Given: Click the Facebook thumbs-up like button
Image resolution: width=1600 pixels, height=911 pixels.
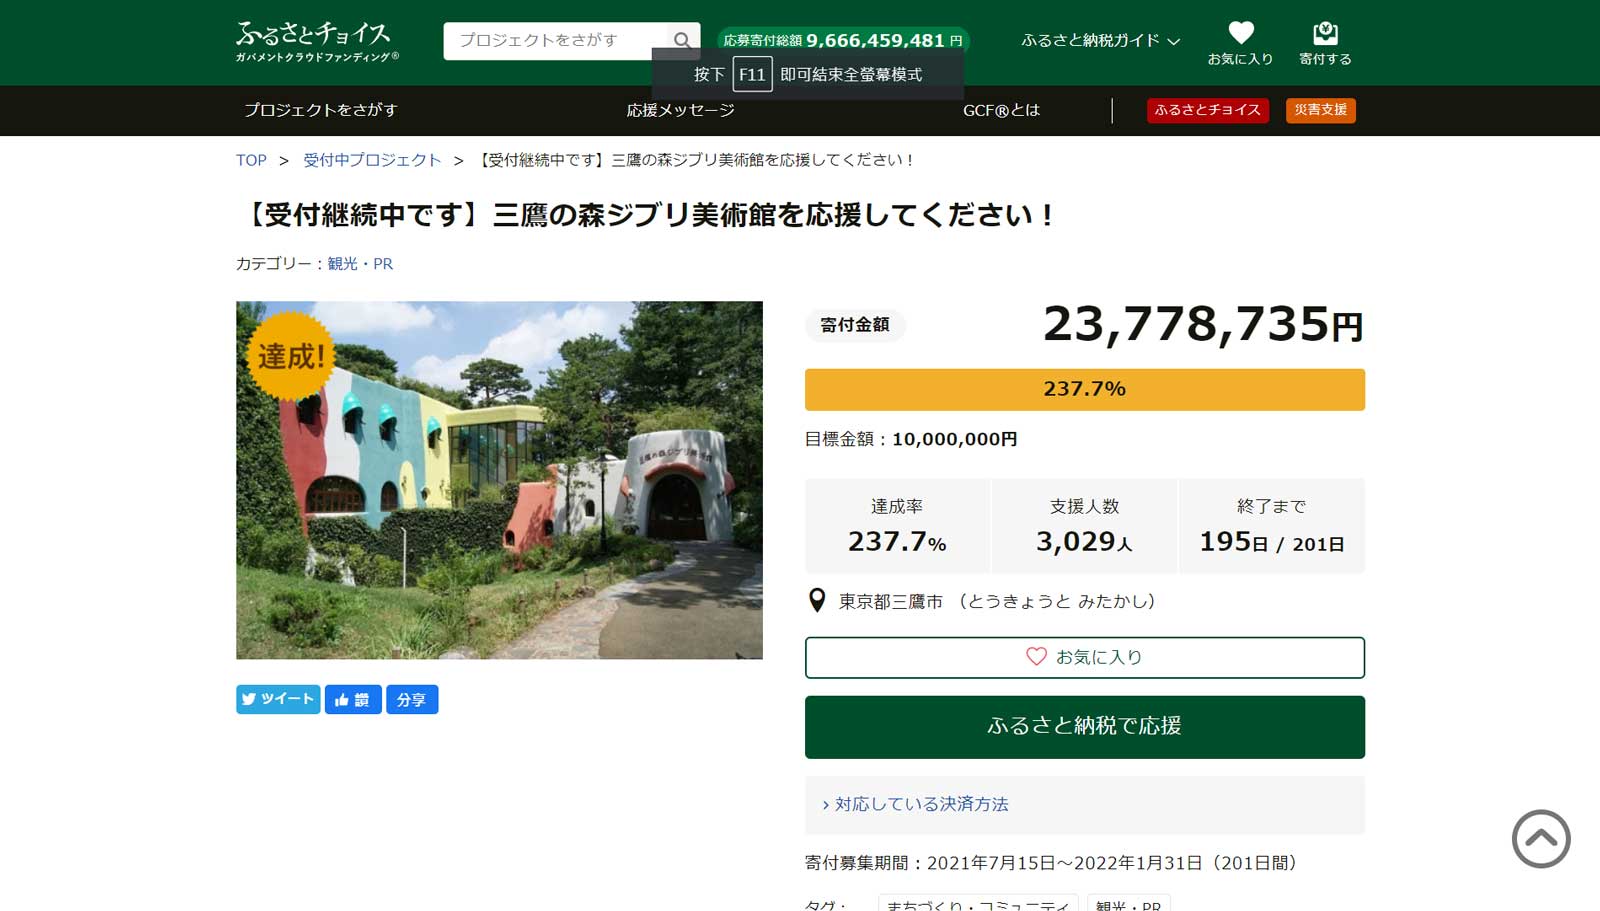Looking at the screenshot, I should (x=353, y=699).
